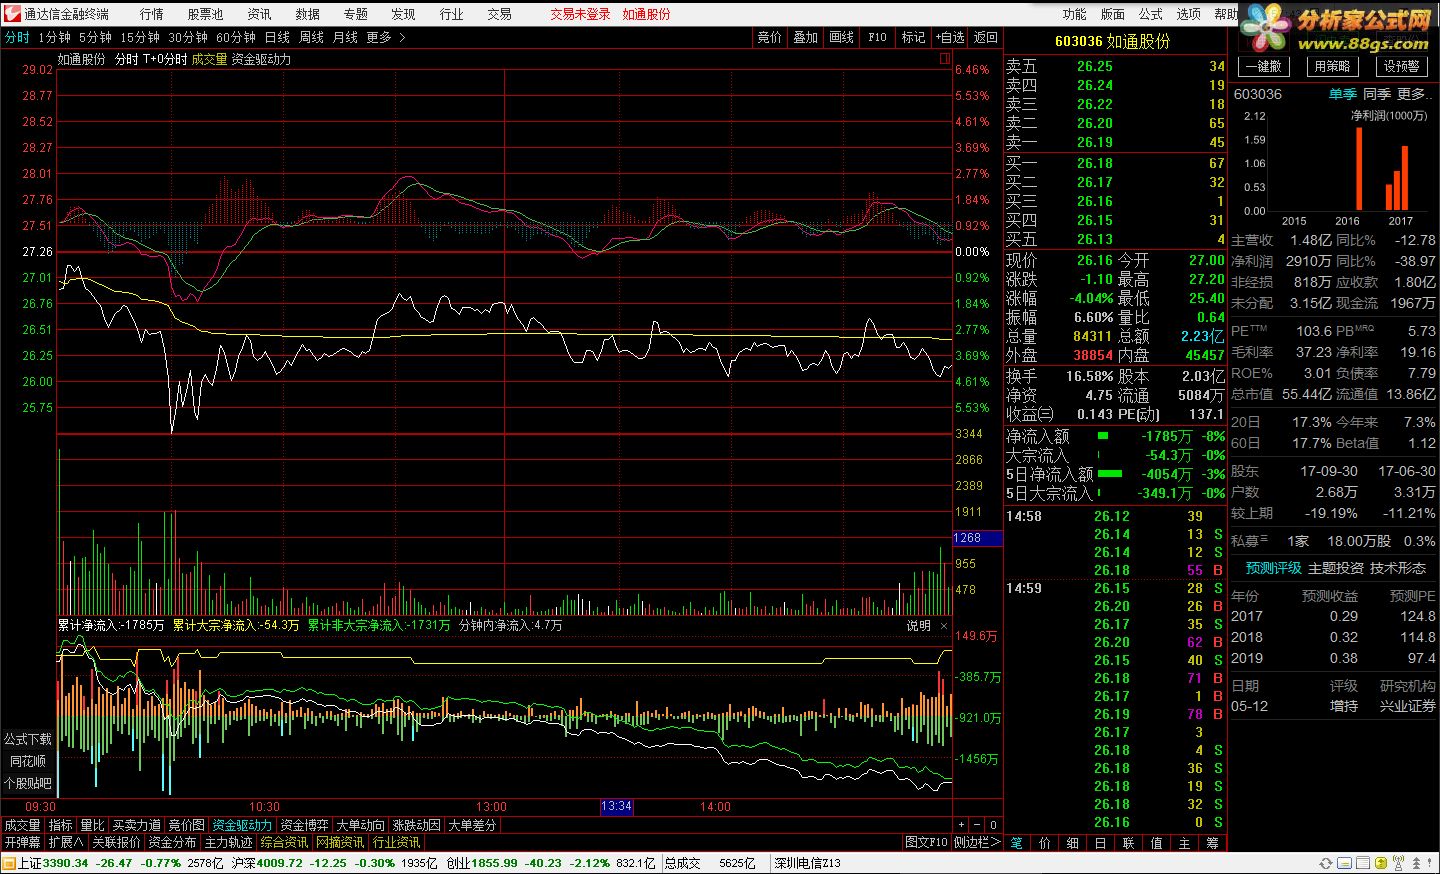1440x874 pixels.
Task: Expand 更多 options in profit panel
Action: 1415,94
